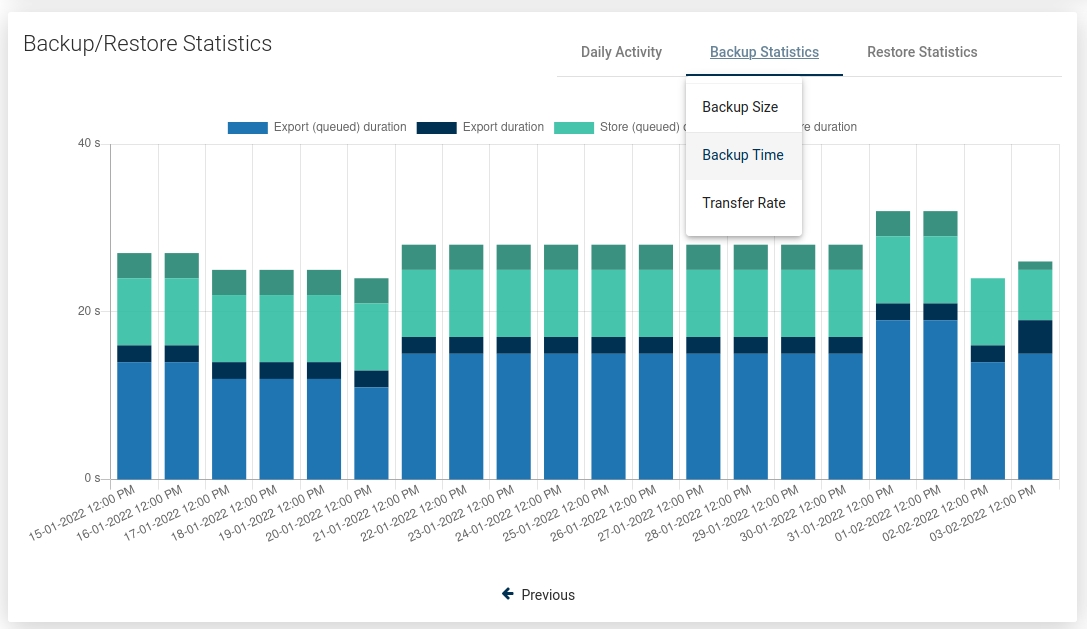1087x629 pixels.
Task: Click the blue Export (queued) legend swatch
Action: [x=248, y=128]
